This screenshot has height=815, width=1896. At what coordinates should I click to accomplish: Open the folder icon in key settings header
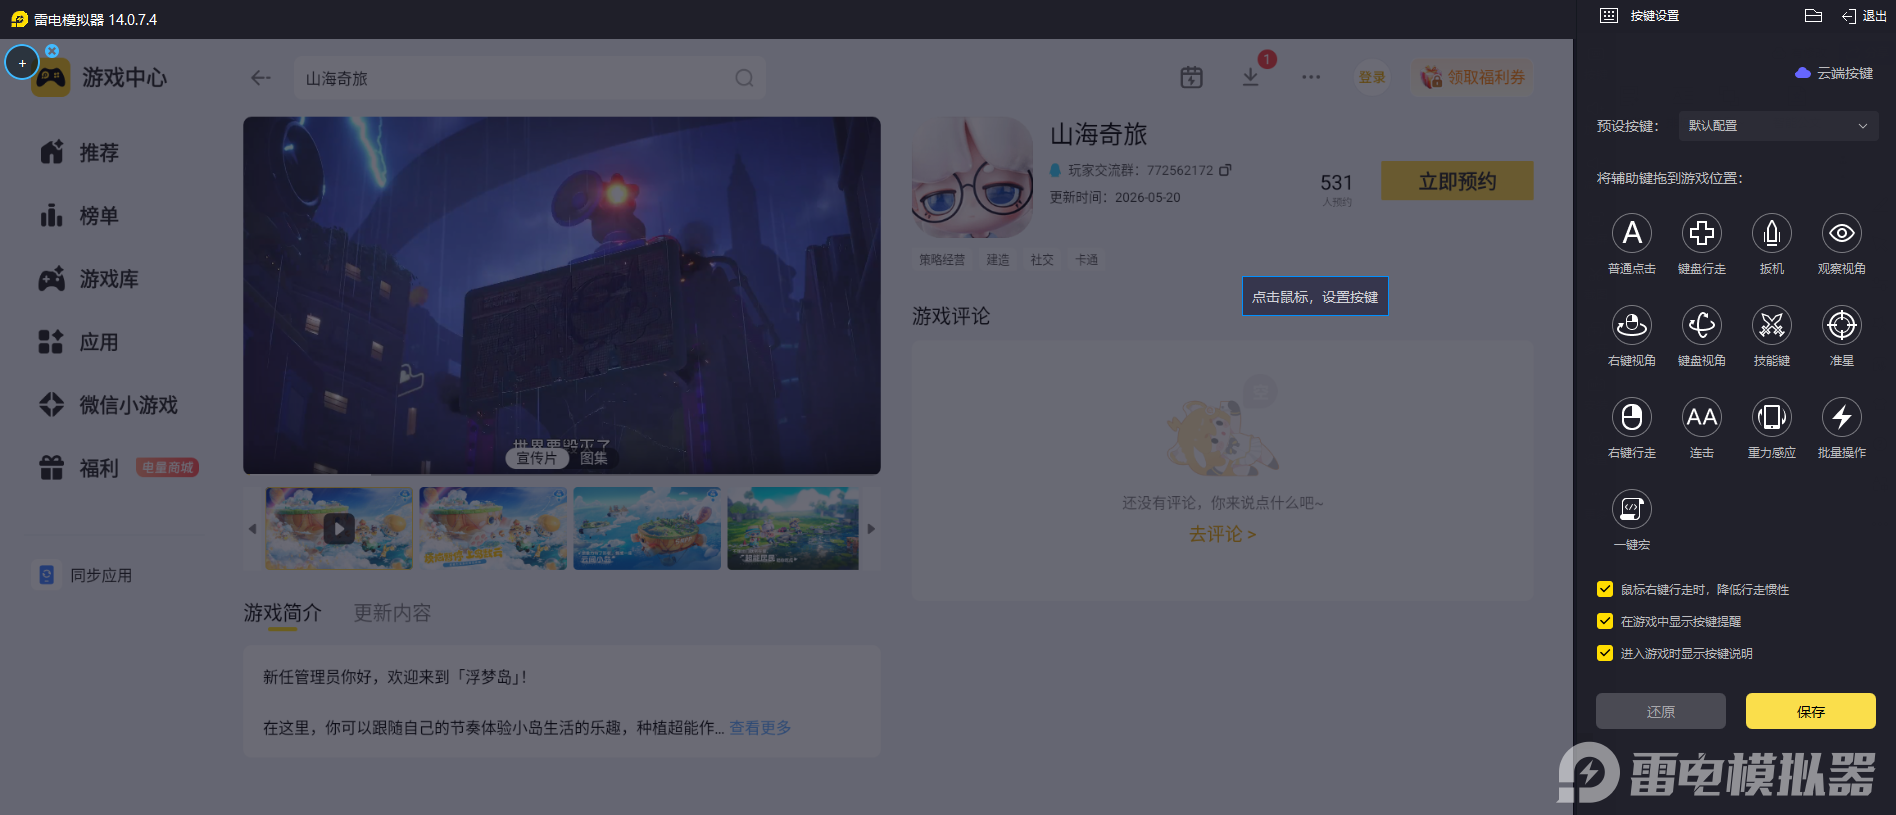[1813, 15]
